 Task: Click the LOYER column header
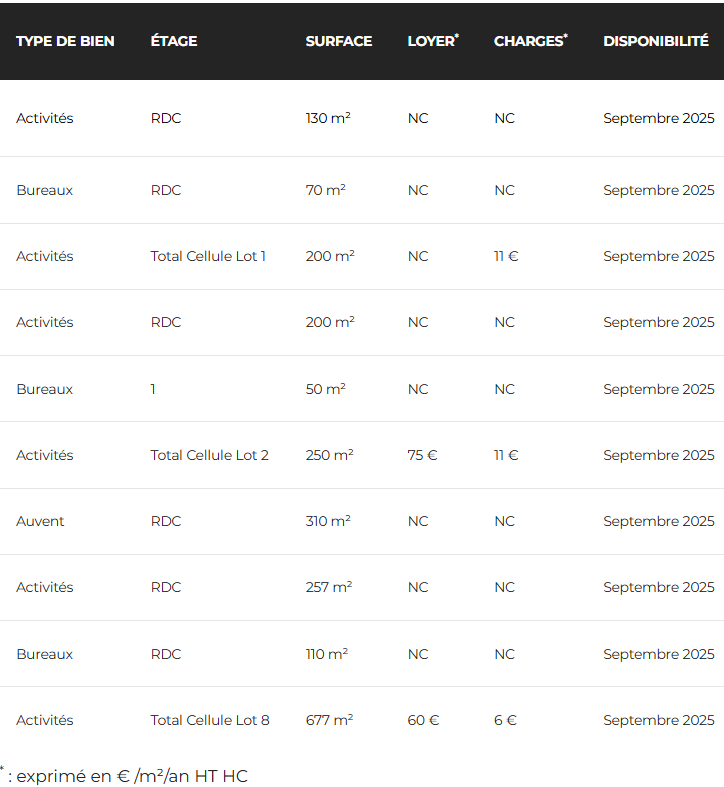[x=433, y=41]
